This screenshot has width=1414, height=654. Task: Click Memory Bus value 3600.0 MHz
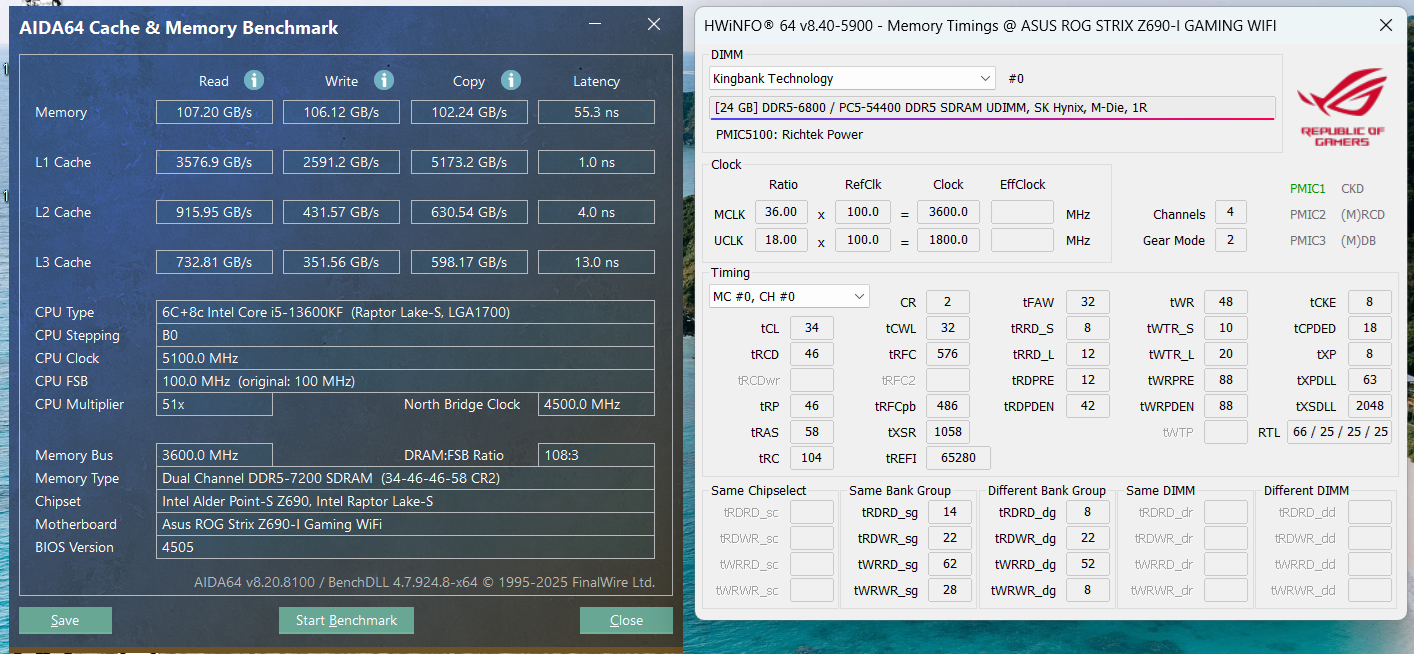coord(214,455)
